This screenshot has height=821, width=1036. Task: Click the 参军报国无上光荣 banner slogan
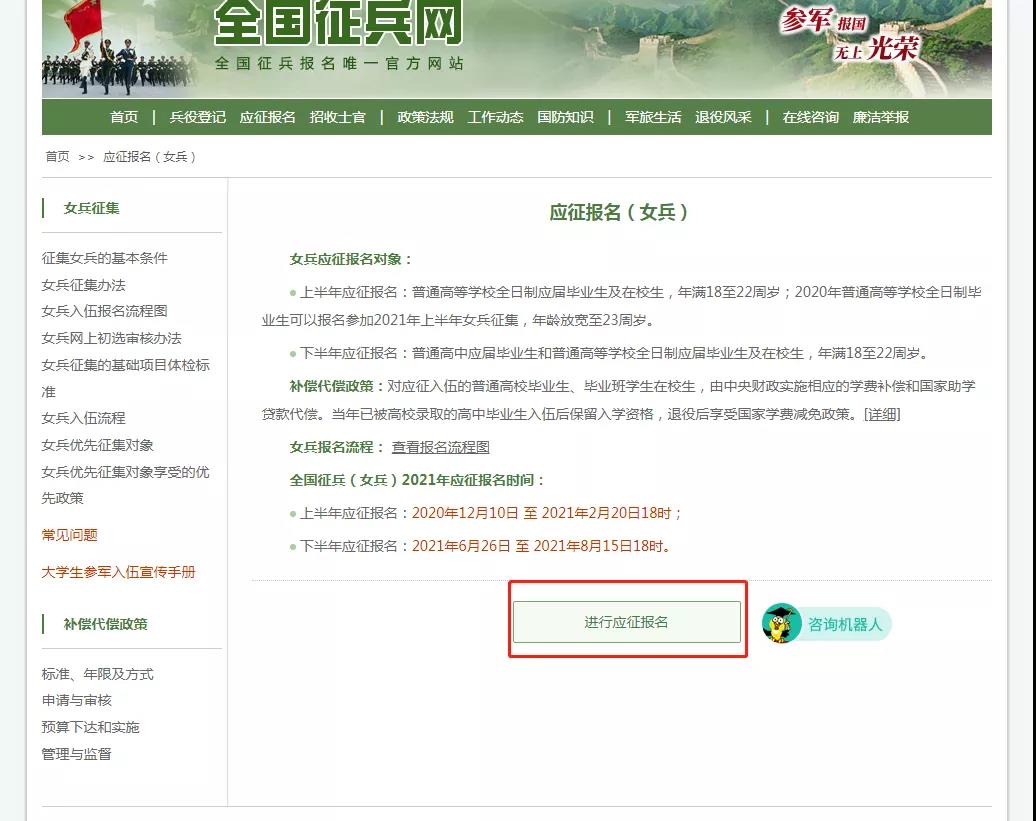(x=851, y=32)
